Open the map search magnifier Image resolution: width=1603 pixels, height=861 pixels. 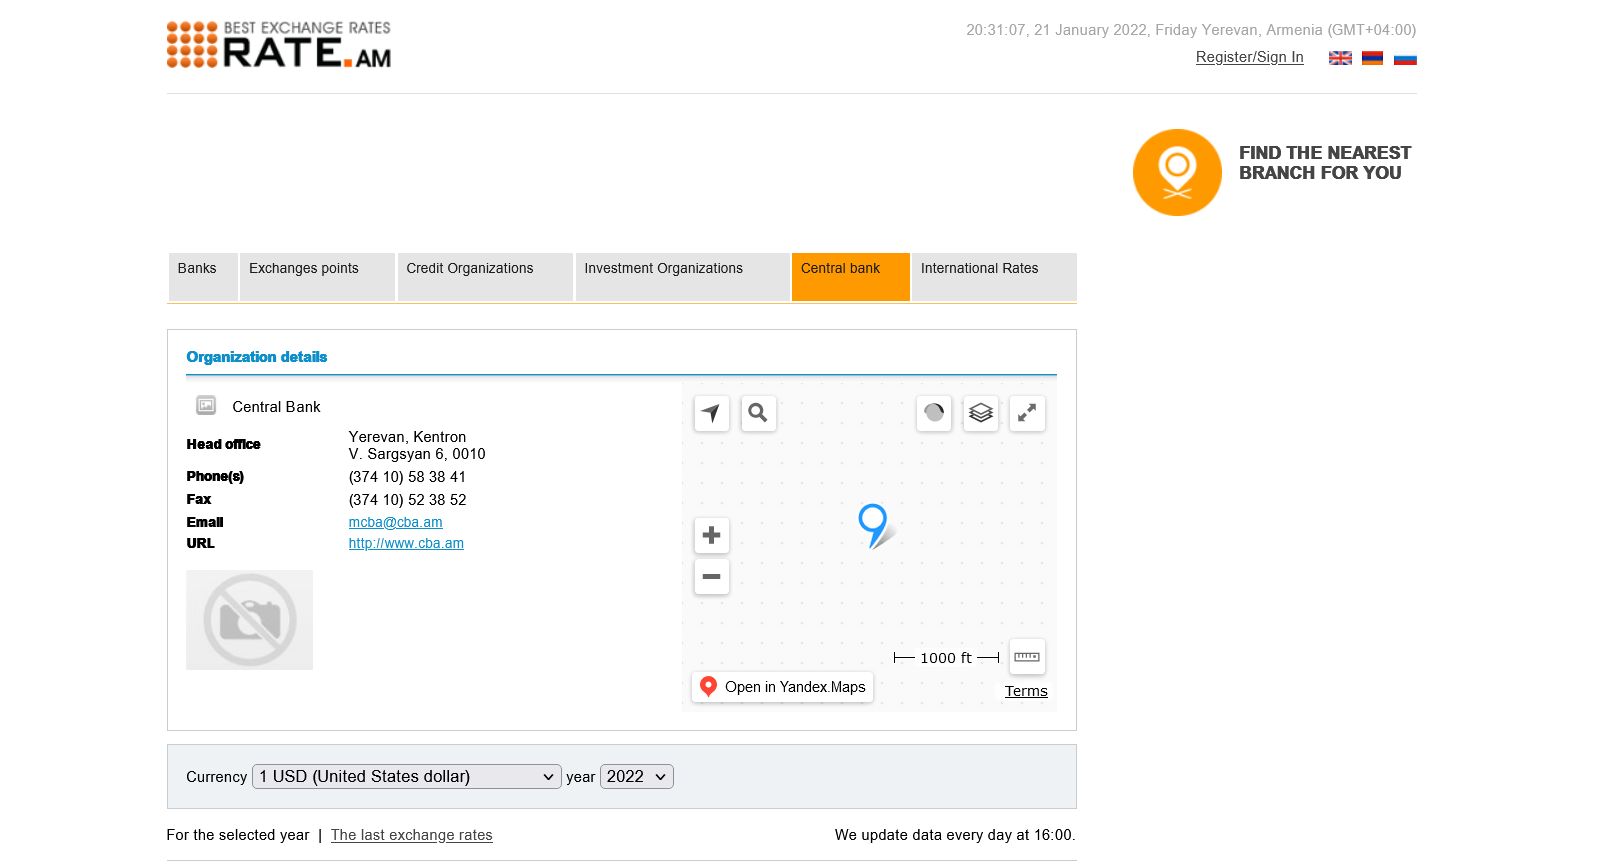pos(758,413)
